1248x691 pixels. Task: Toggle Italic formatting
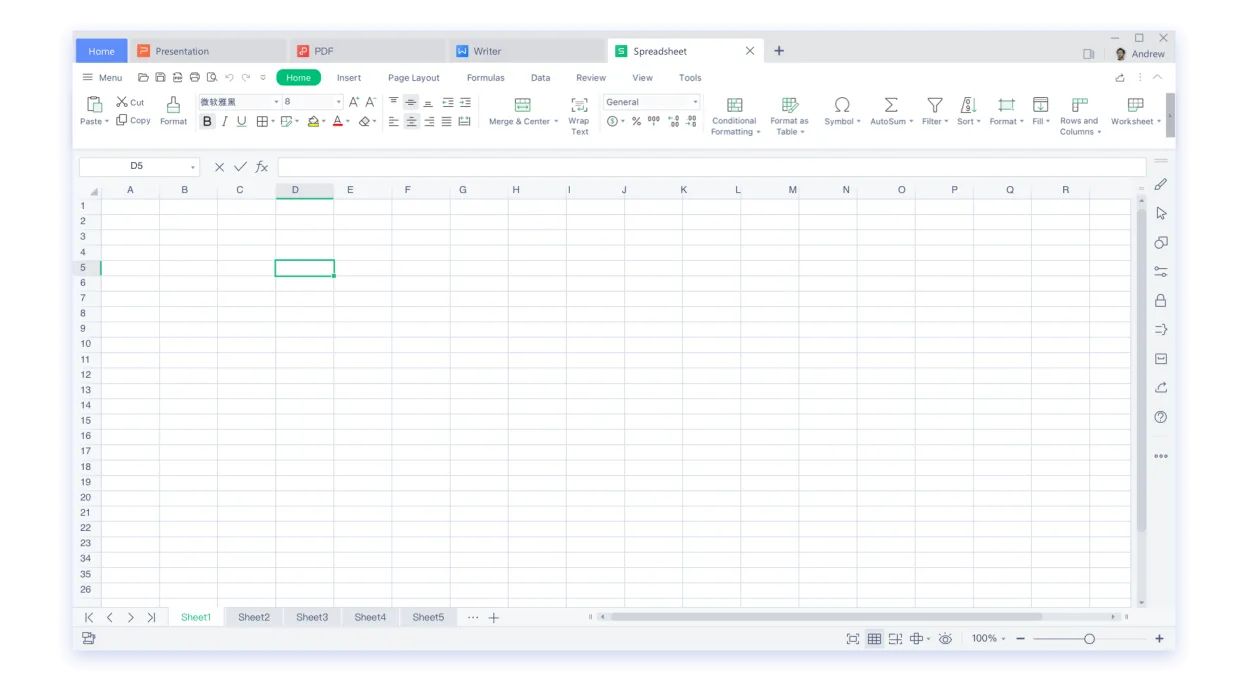[224, 121]
